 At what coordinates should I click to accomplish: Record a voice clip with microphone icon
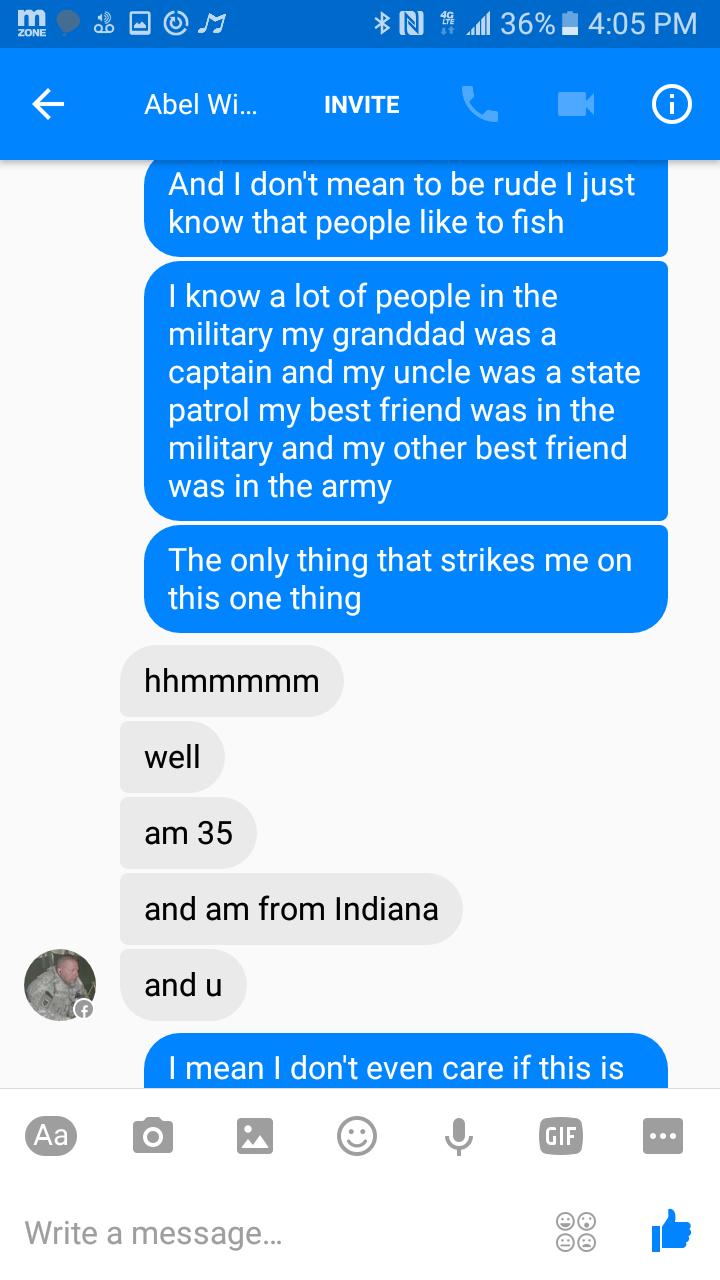point(459,1136)
